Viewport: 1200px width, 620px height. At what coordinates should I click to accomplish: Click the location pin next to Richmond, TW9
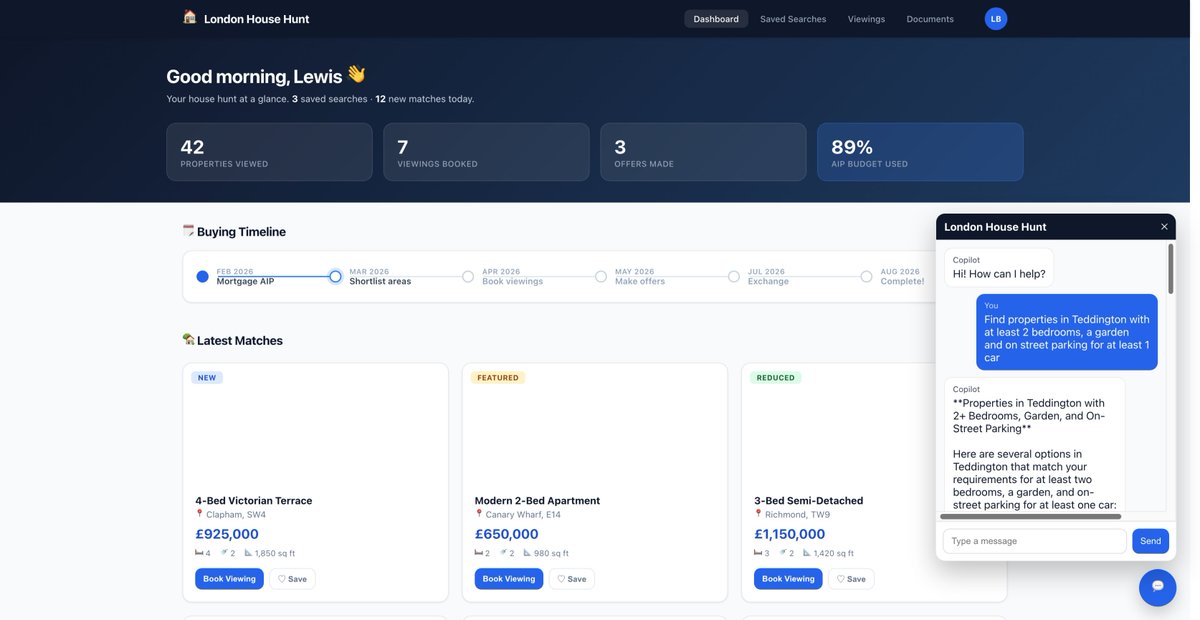point(759,514)
